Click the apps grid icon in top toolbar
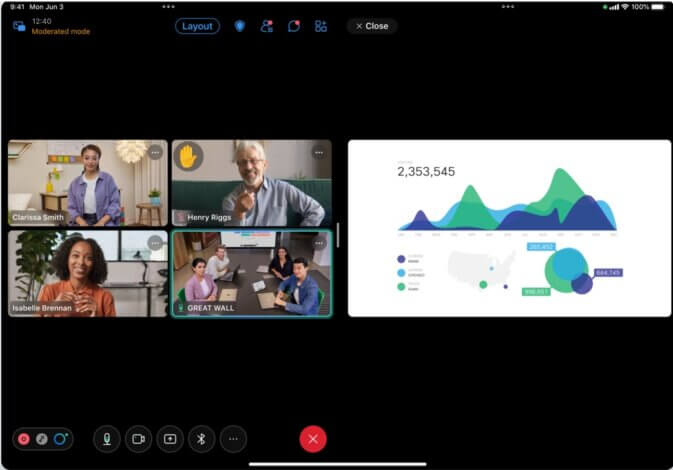This screenshot has height=470, width=673. [321, 26]
